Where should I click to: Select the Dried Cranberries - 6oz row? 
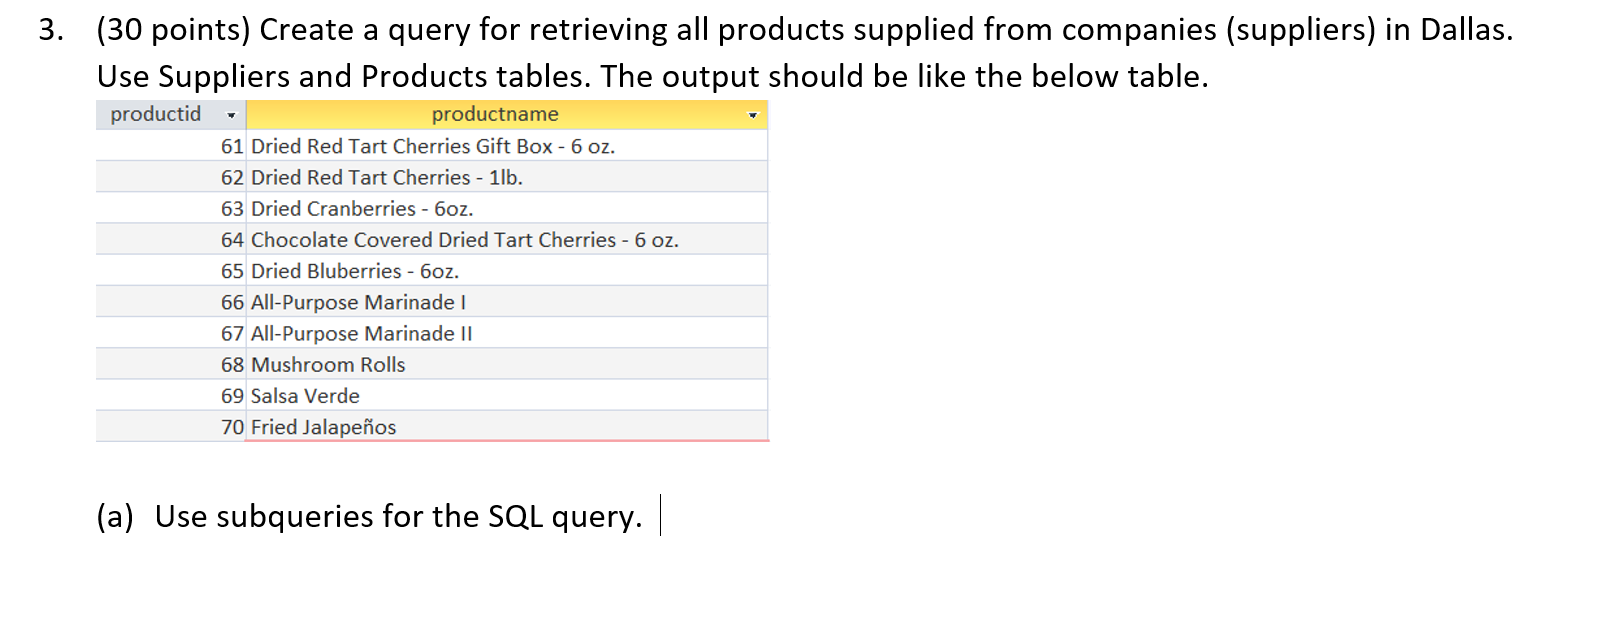point(362,209)
